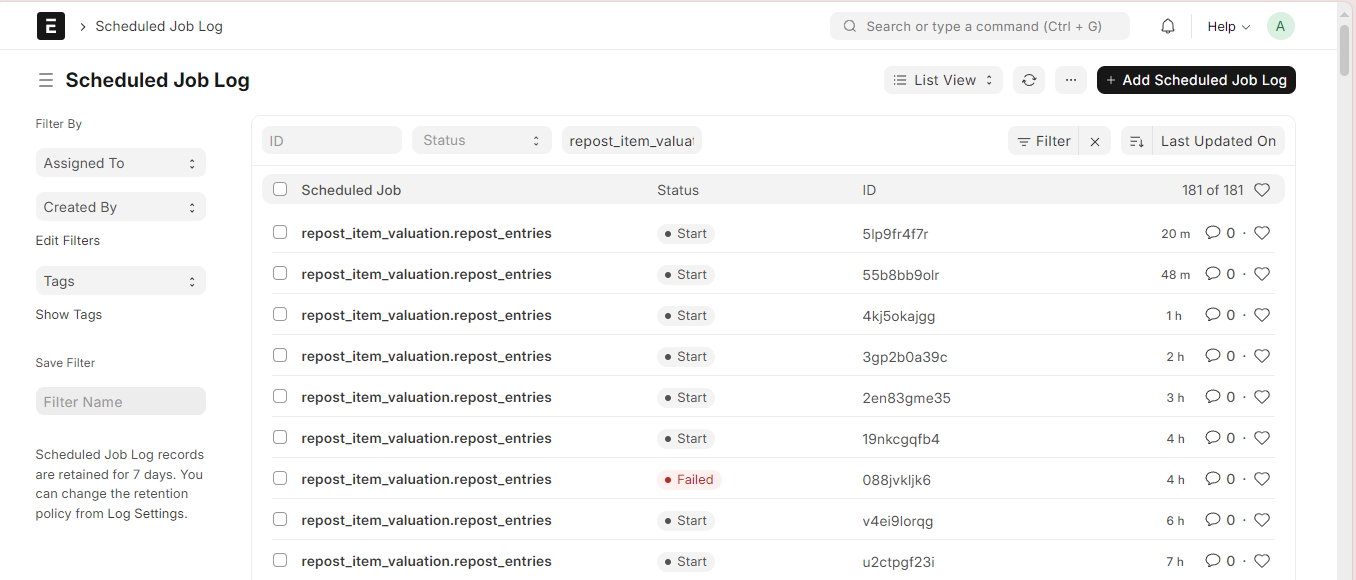Viewport: 1356px width, 580px height.
Task: Click the Filter Name input field
Action: pyautogui.click(x=120, y=402)
